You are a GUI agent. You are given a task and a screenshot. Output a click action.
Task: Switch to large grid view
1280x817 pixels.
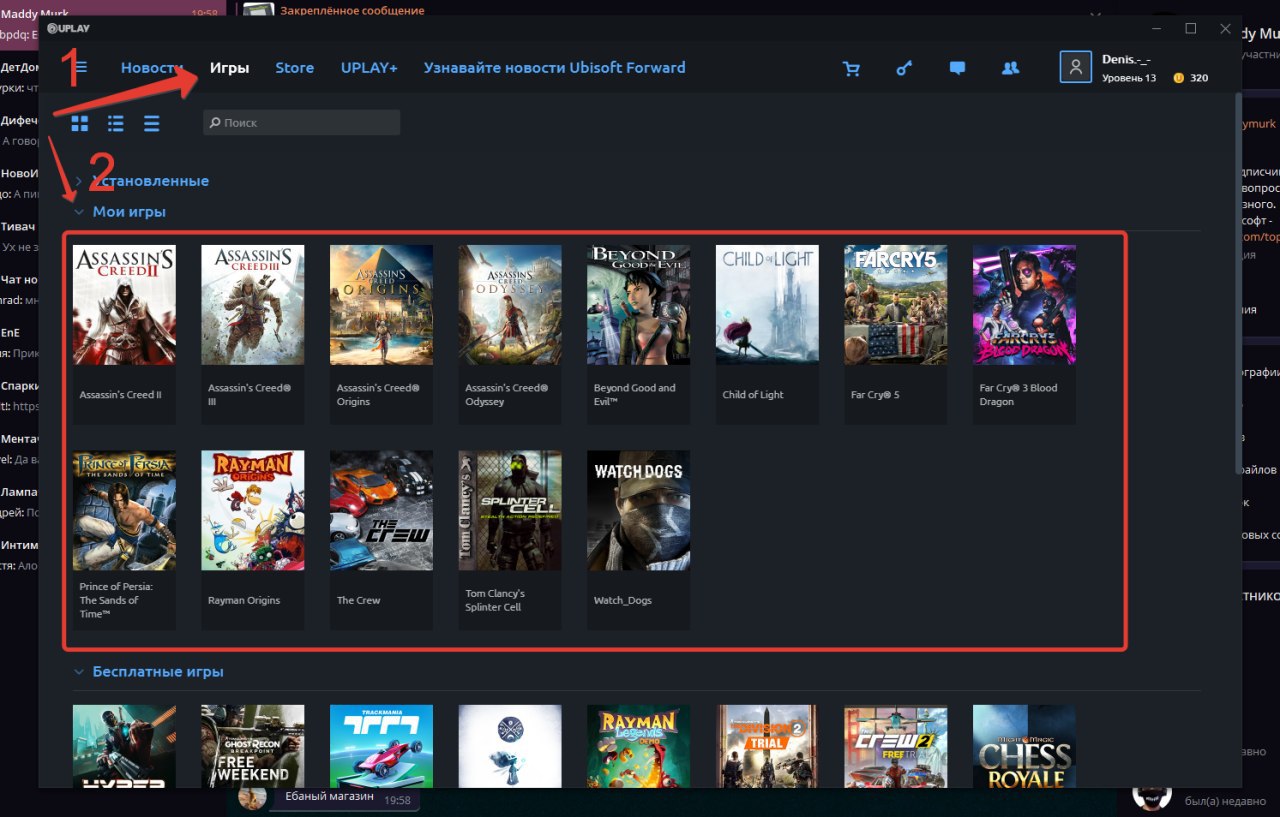(80, 123)
